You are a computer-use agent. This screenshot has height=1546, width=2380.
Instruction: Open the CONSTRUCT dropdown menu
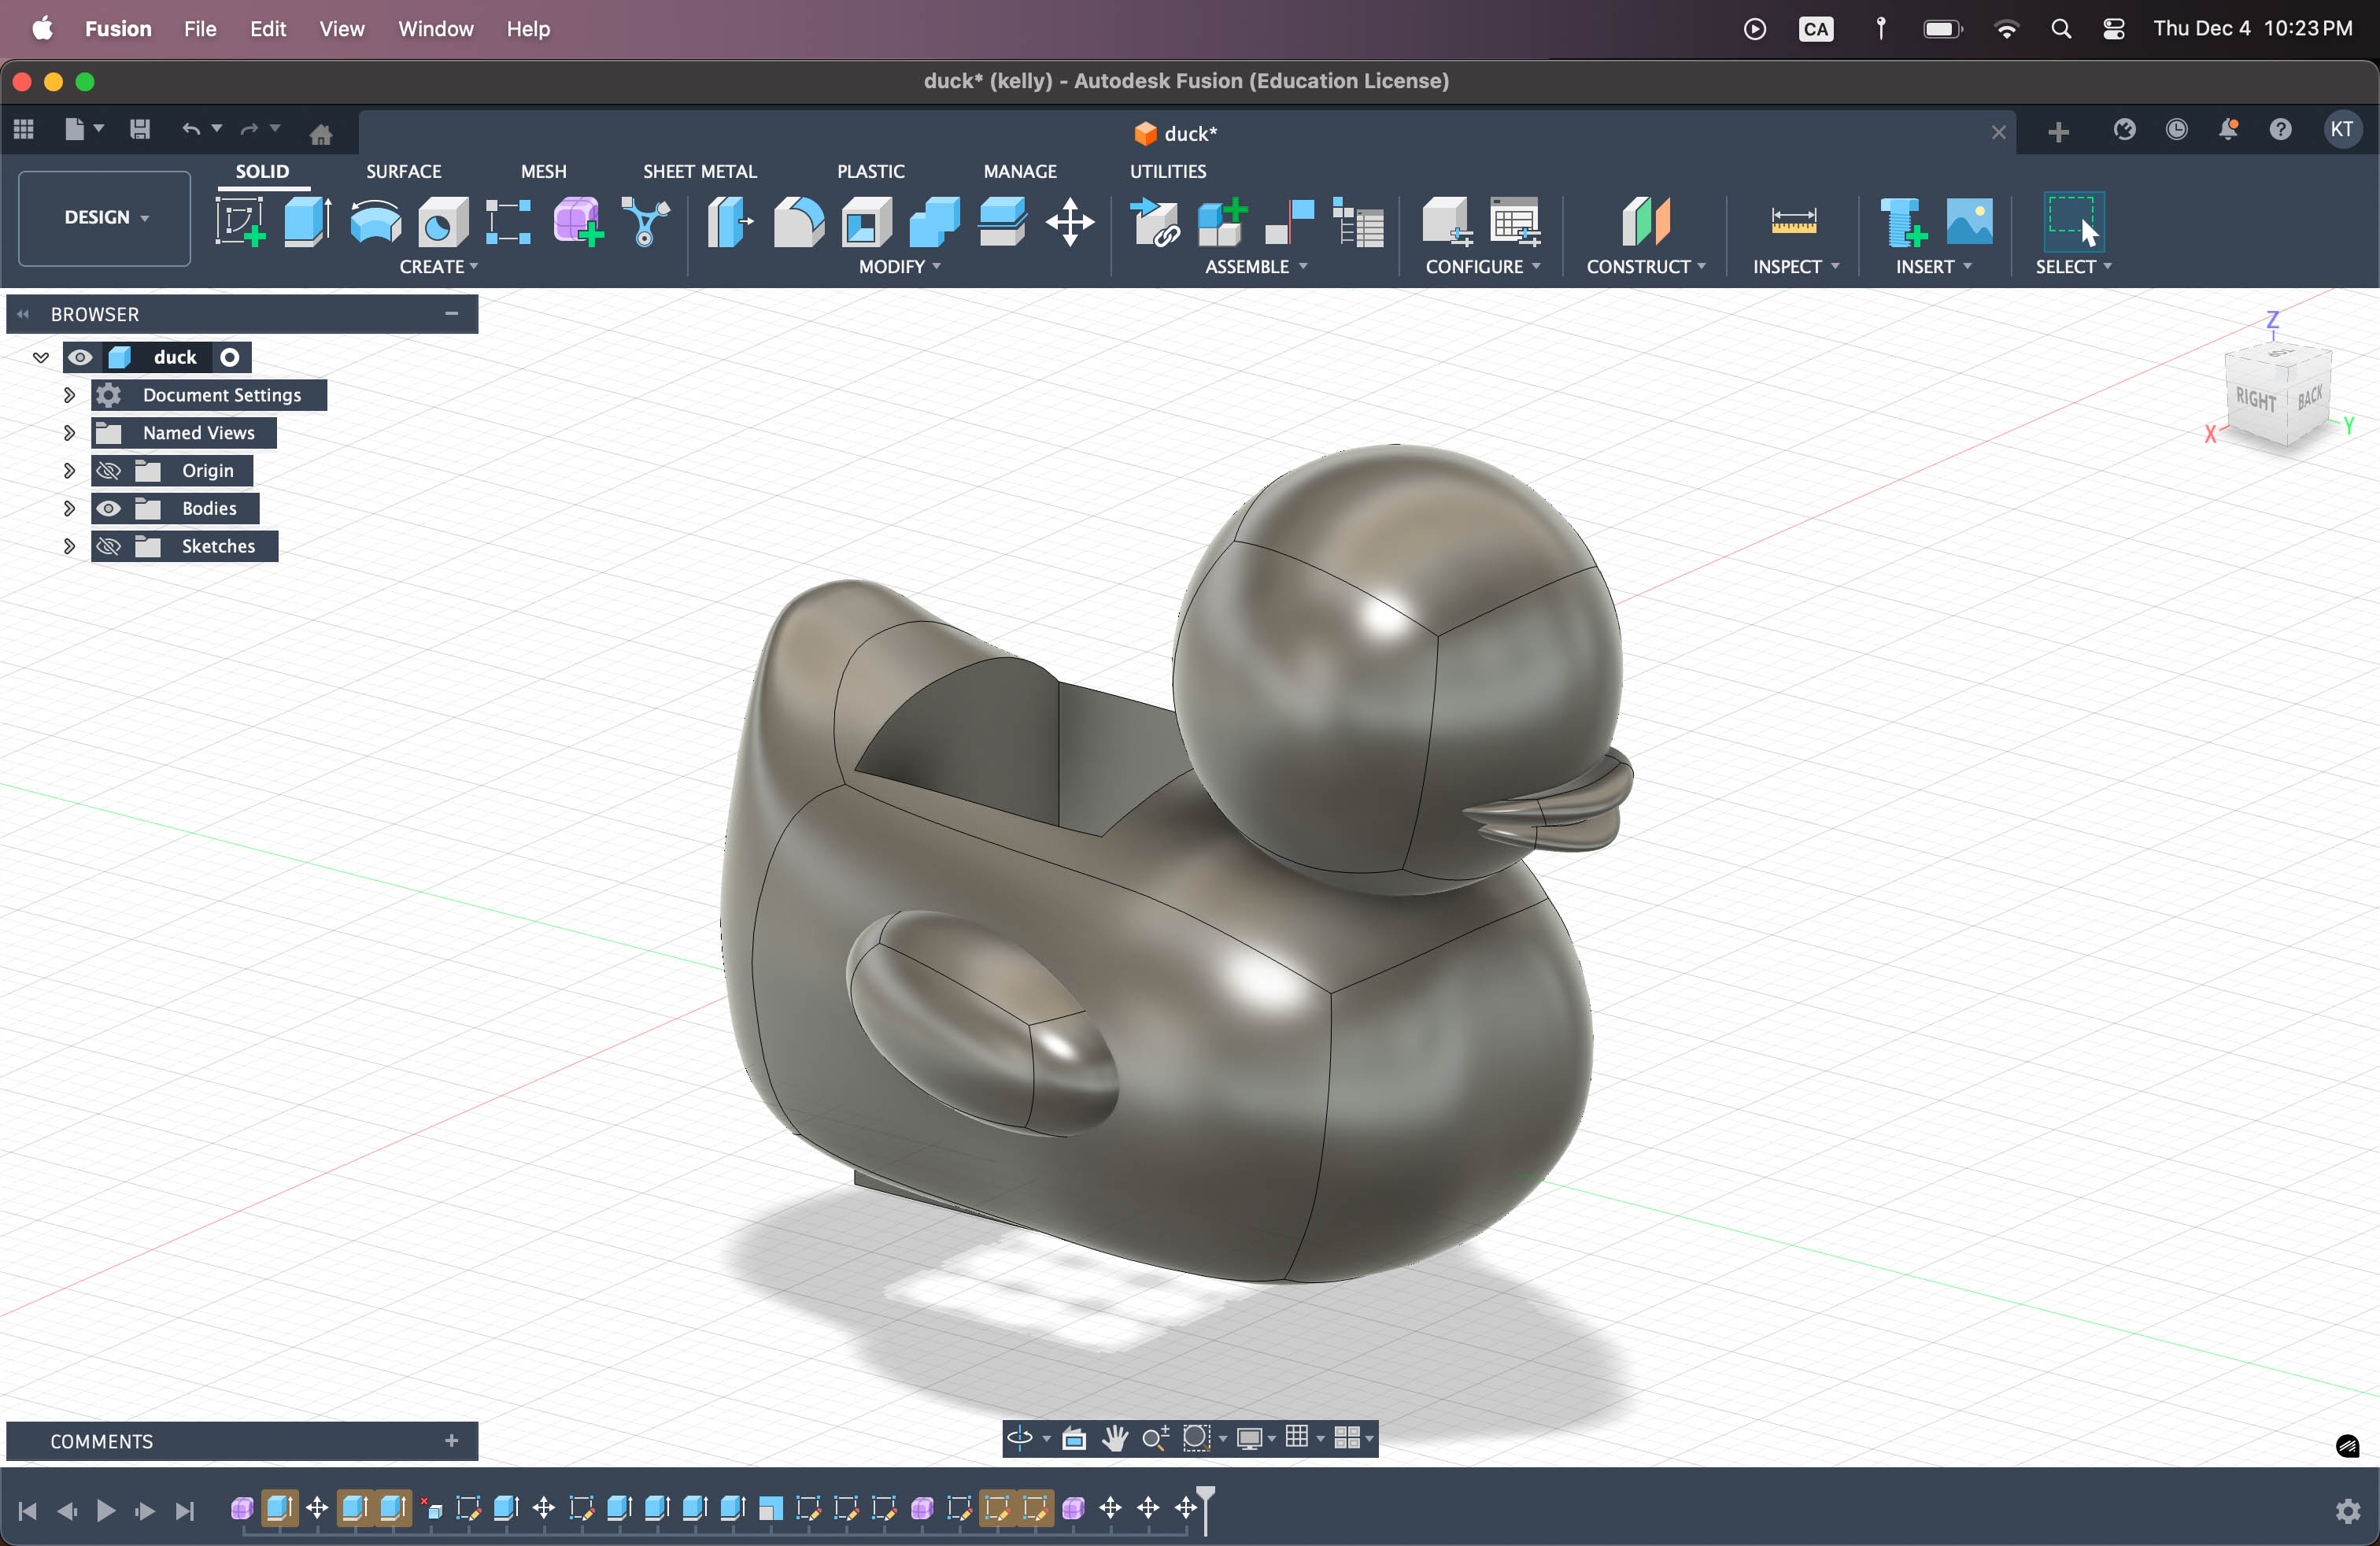click(x=1646, y=266)
